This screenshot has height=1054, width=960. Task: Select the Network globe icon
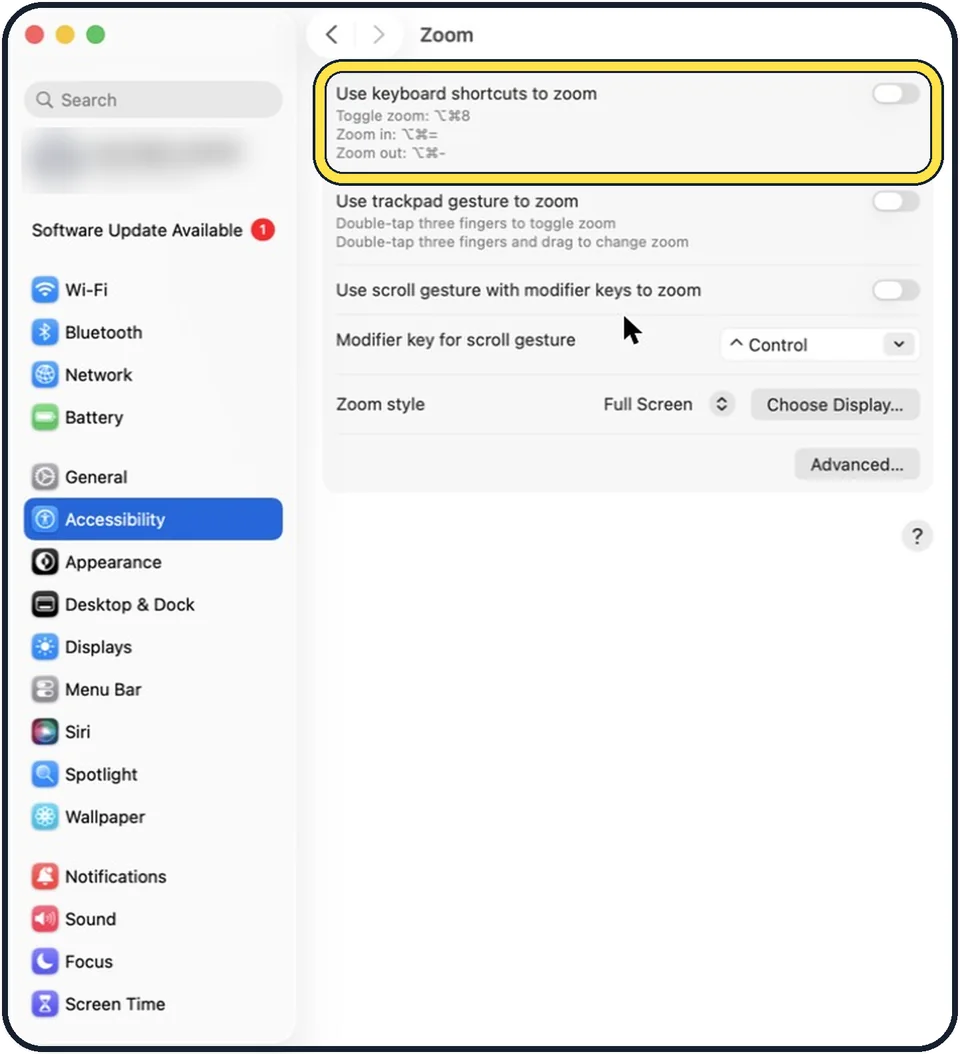click(45, 374)
